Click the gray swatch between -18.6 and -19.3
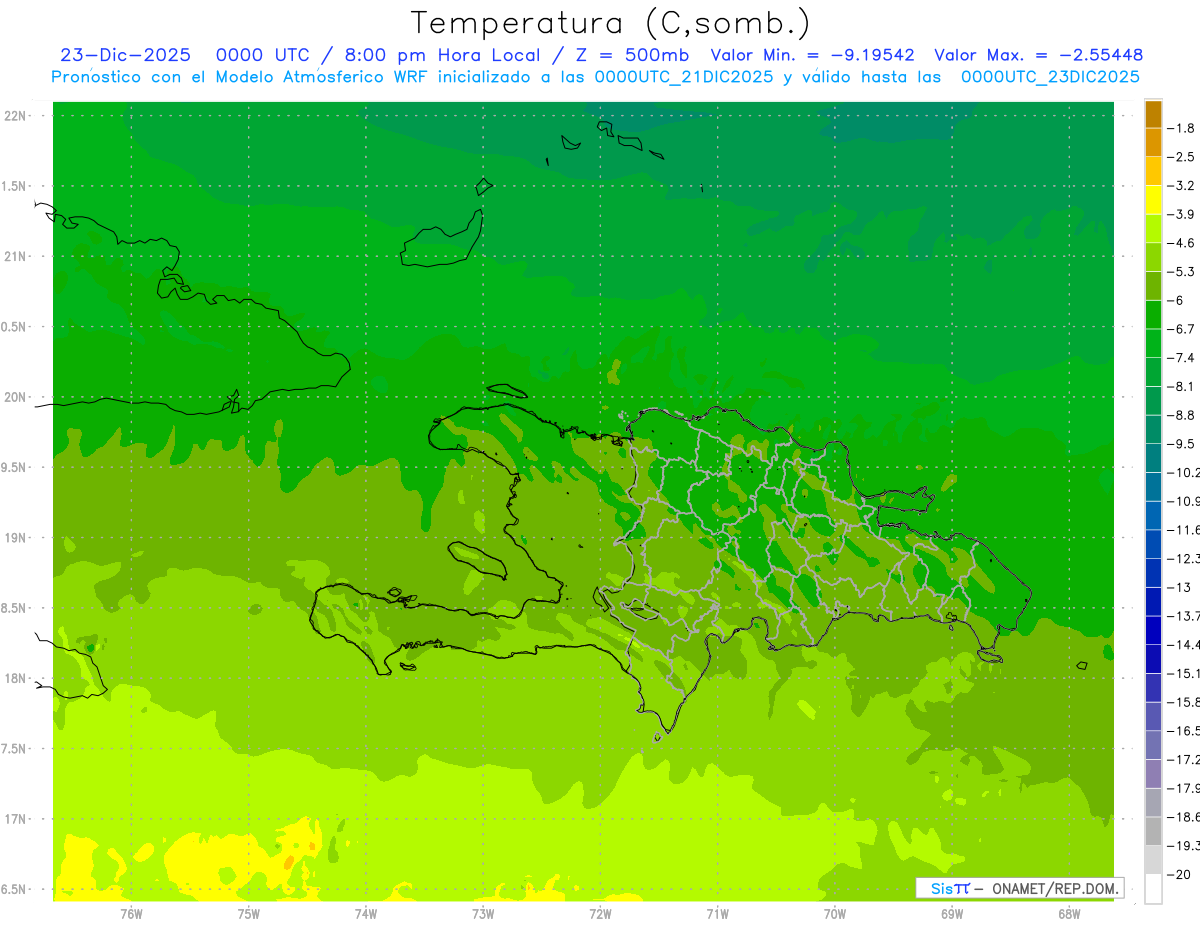 pos(1153,831)
